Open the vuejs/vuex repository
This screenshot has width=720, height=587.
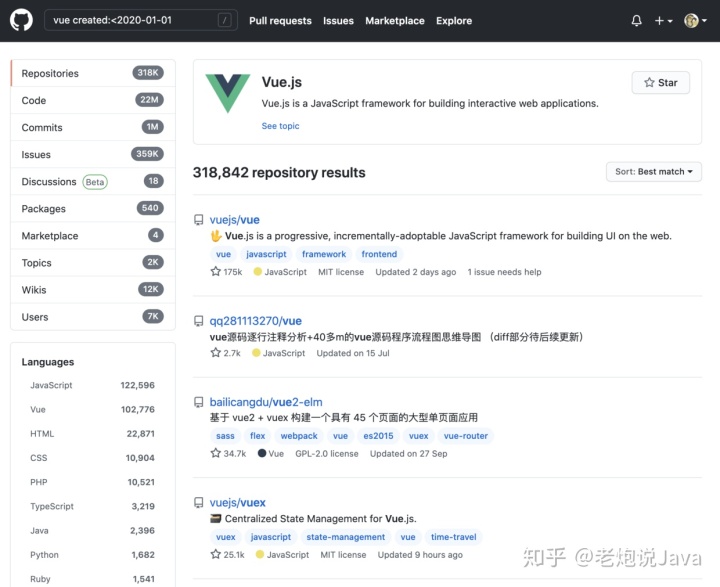237,502
